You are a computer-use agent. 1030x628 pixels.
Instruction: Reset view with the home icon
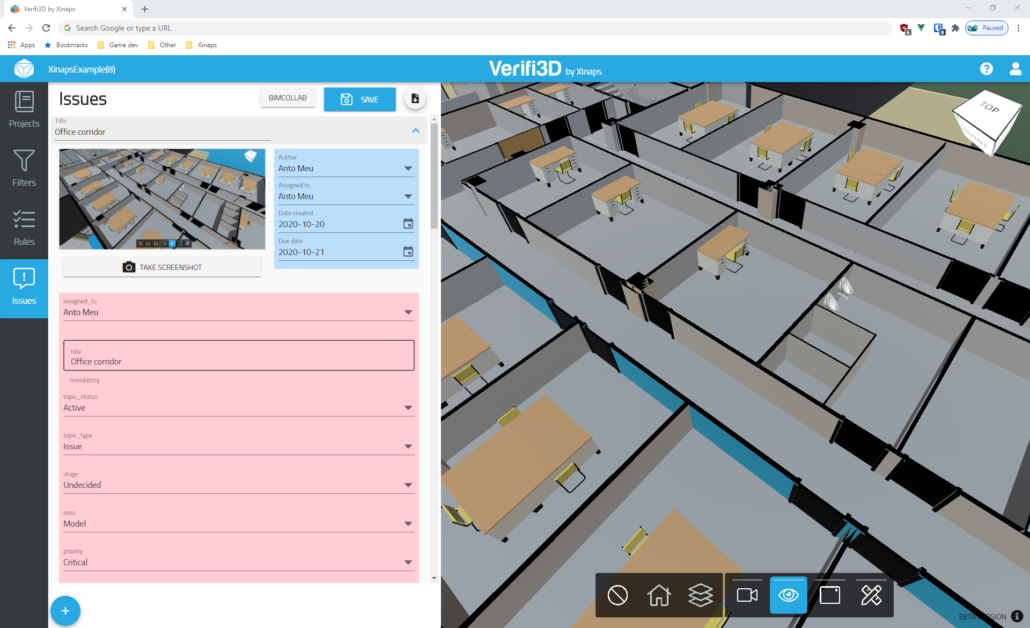[659, 595]
